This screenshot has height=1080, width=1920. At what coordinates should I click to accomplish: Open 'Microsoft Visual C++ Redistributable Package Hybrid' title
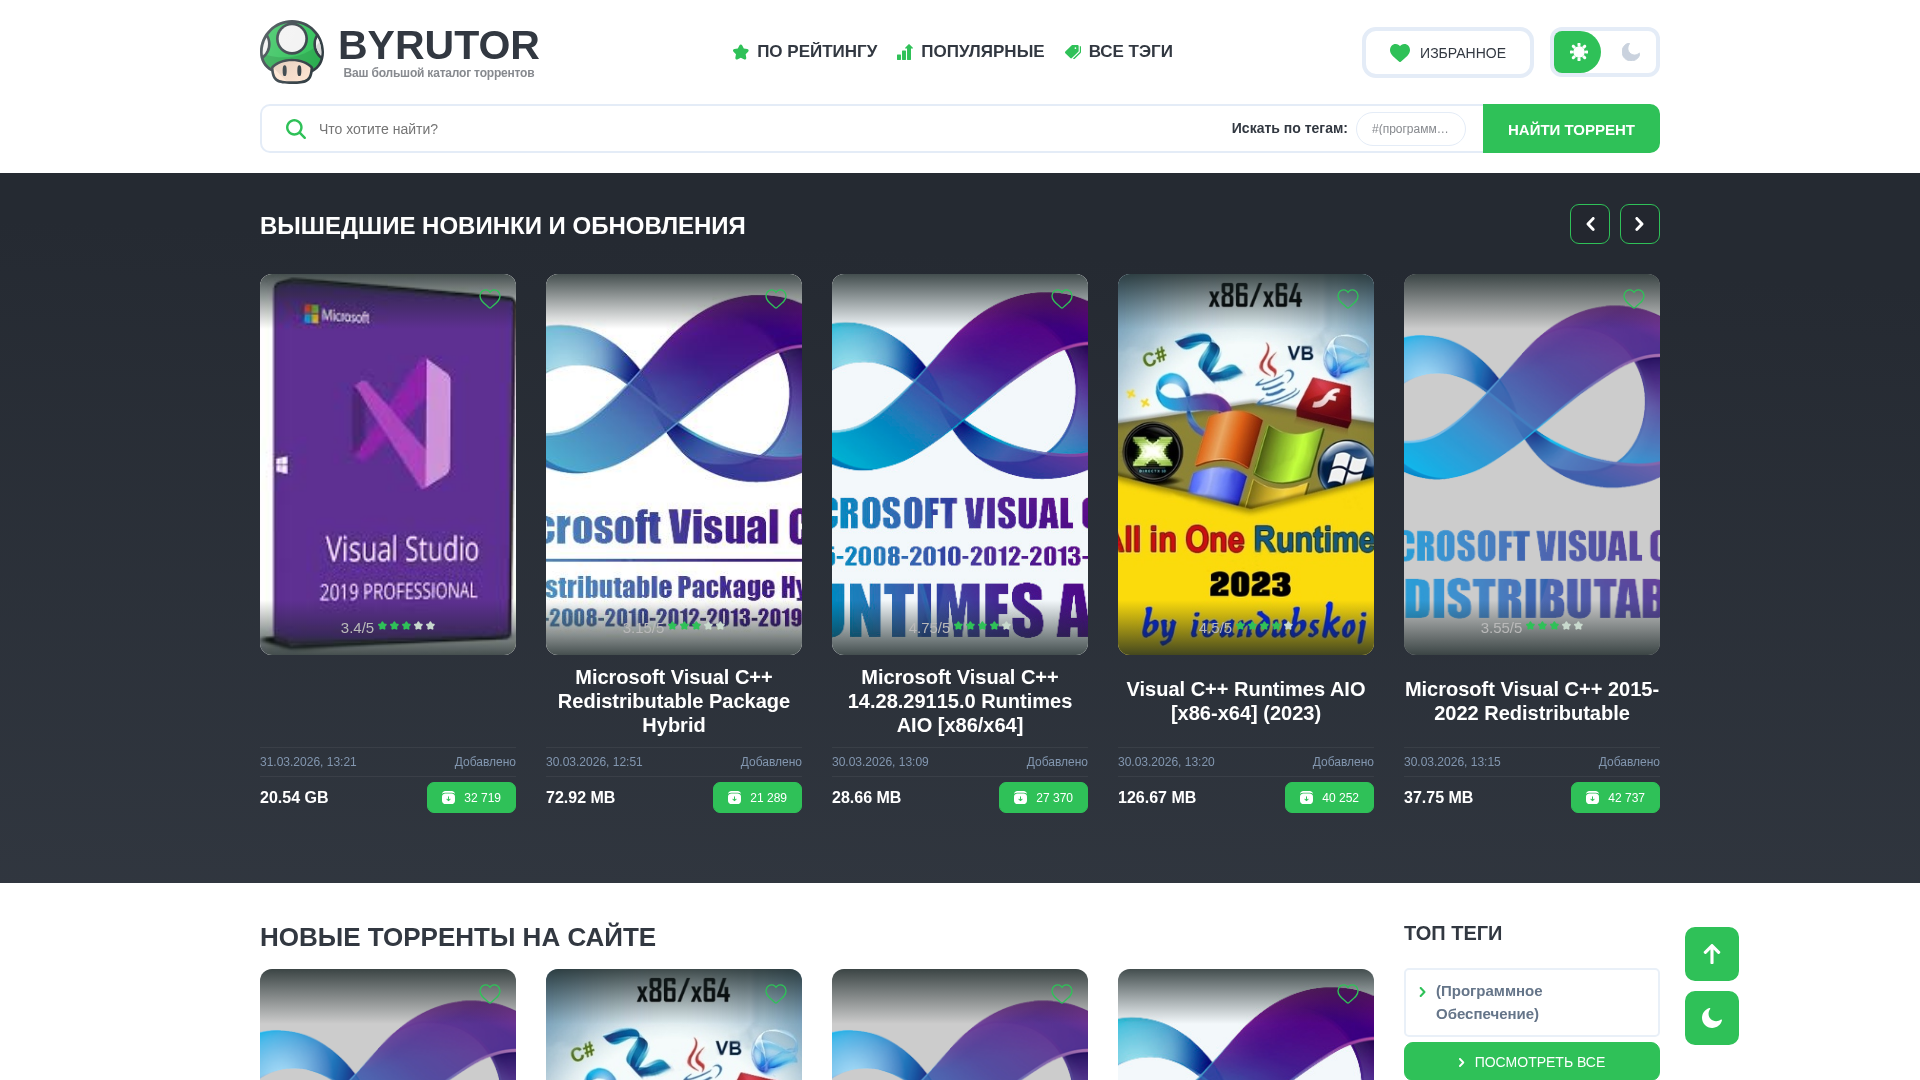point(674,701)
